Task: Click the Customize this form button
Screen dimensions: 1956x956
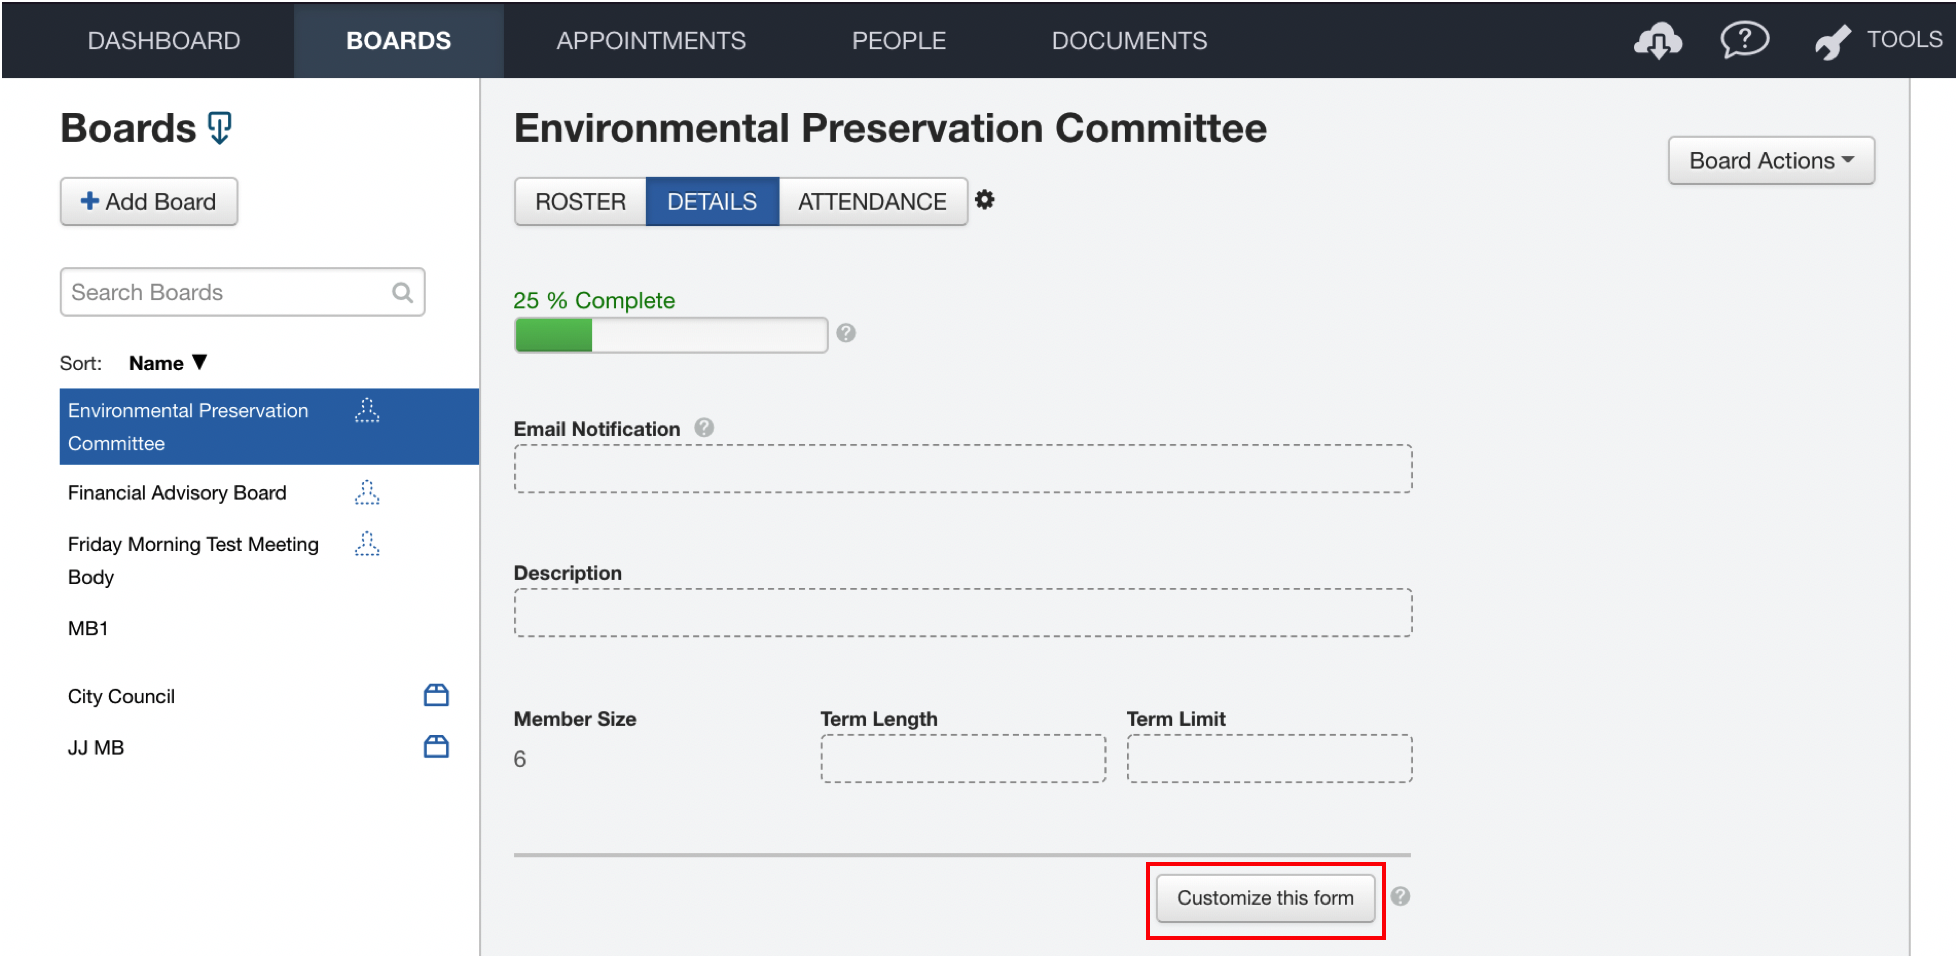Action: pos(1265,897)
